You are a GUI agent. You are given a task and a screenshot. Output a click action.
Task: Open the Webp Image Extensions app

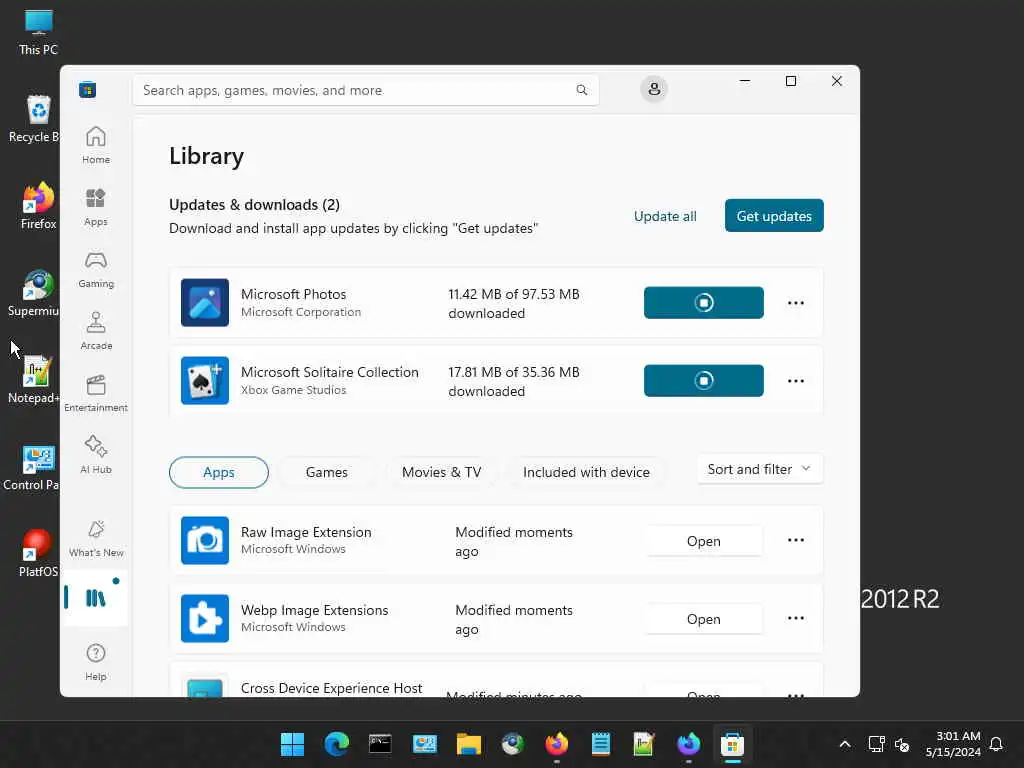703,618
